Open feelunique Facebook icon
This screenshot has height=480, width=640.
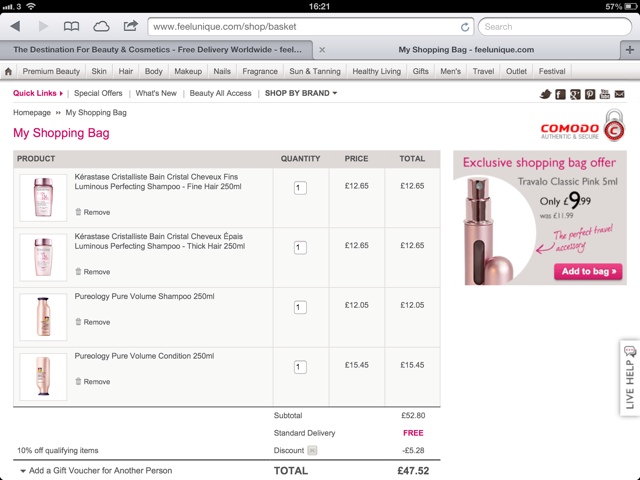[x=560, y=94]
